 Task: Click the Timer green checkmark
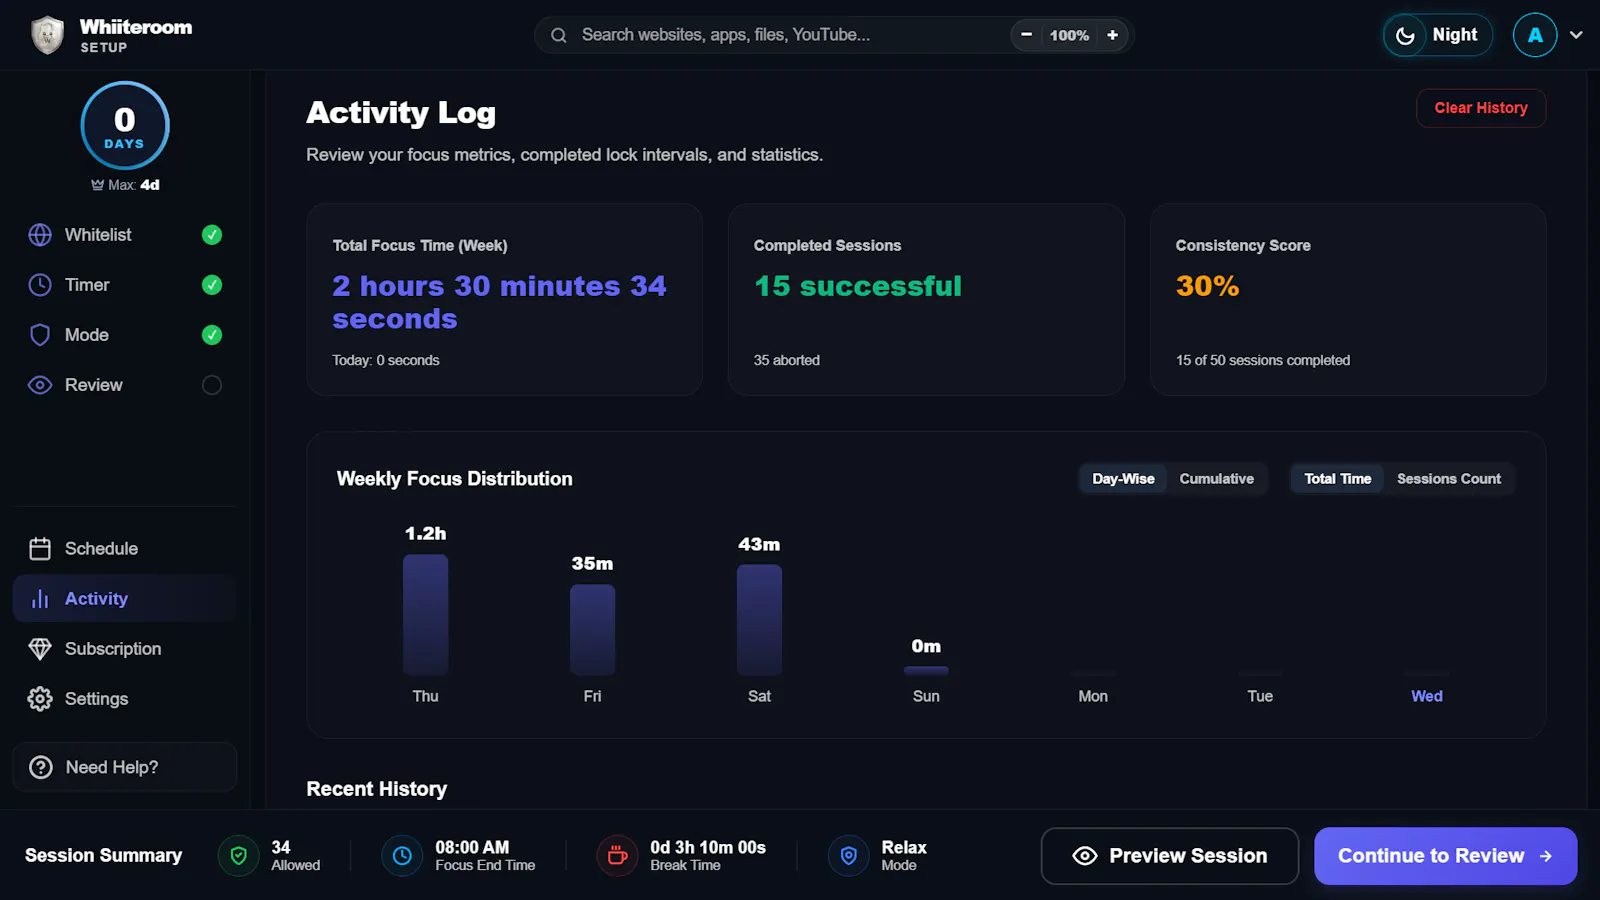point(212,285)
